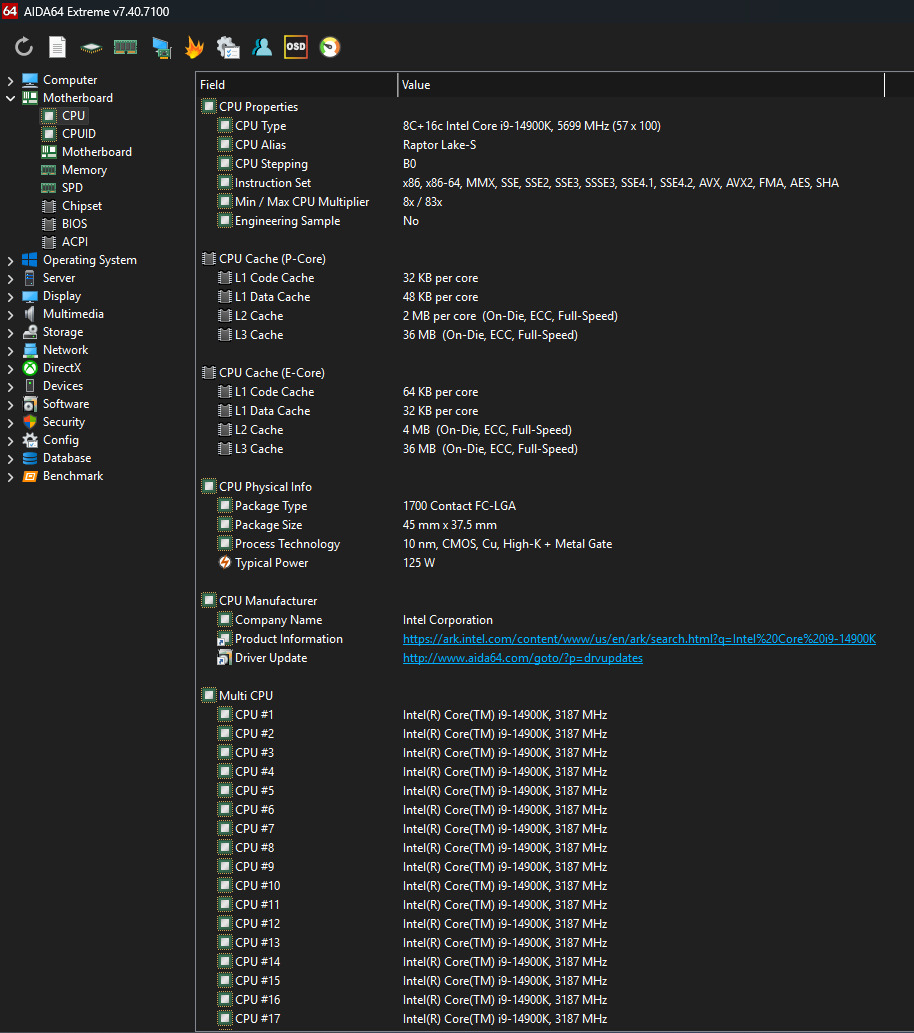914x1033 pixels.
Task: Select the Package Type row
Action: tap(554, 506)
